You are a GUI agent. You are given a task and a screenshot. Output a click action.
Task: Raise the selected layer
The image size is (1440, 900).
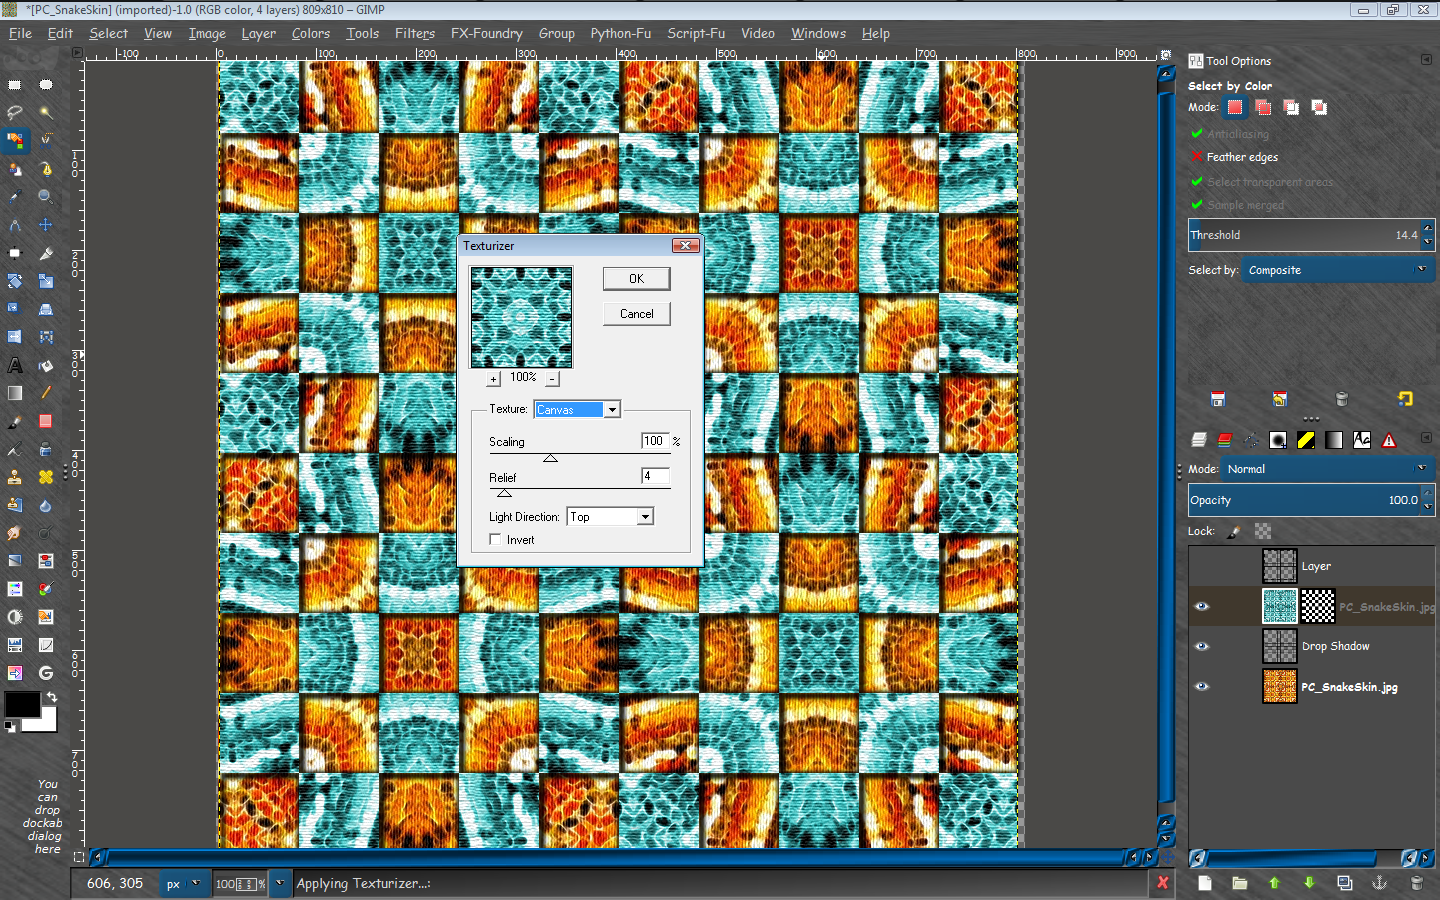(1274, 883)
